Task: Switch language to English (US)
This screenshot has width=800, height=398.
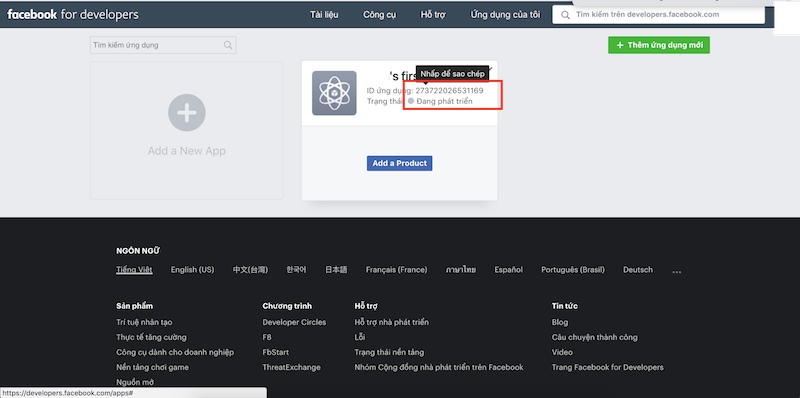Action: [192, 269]
